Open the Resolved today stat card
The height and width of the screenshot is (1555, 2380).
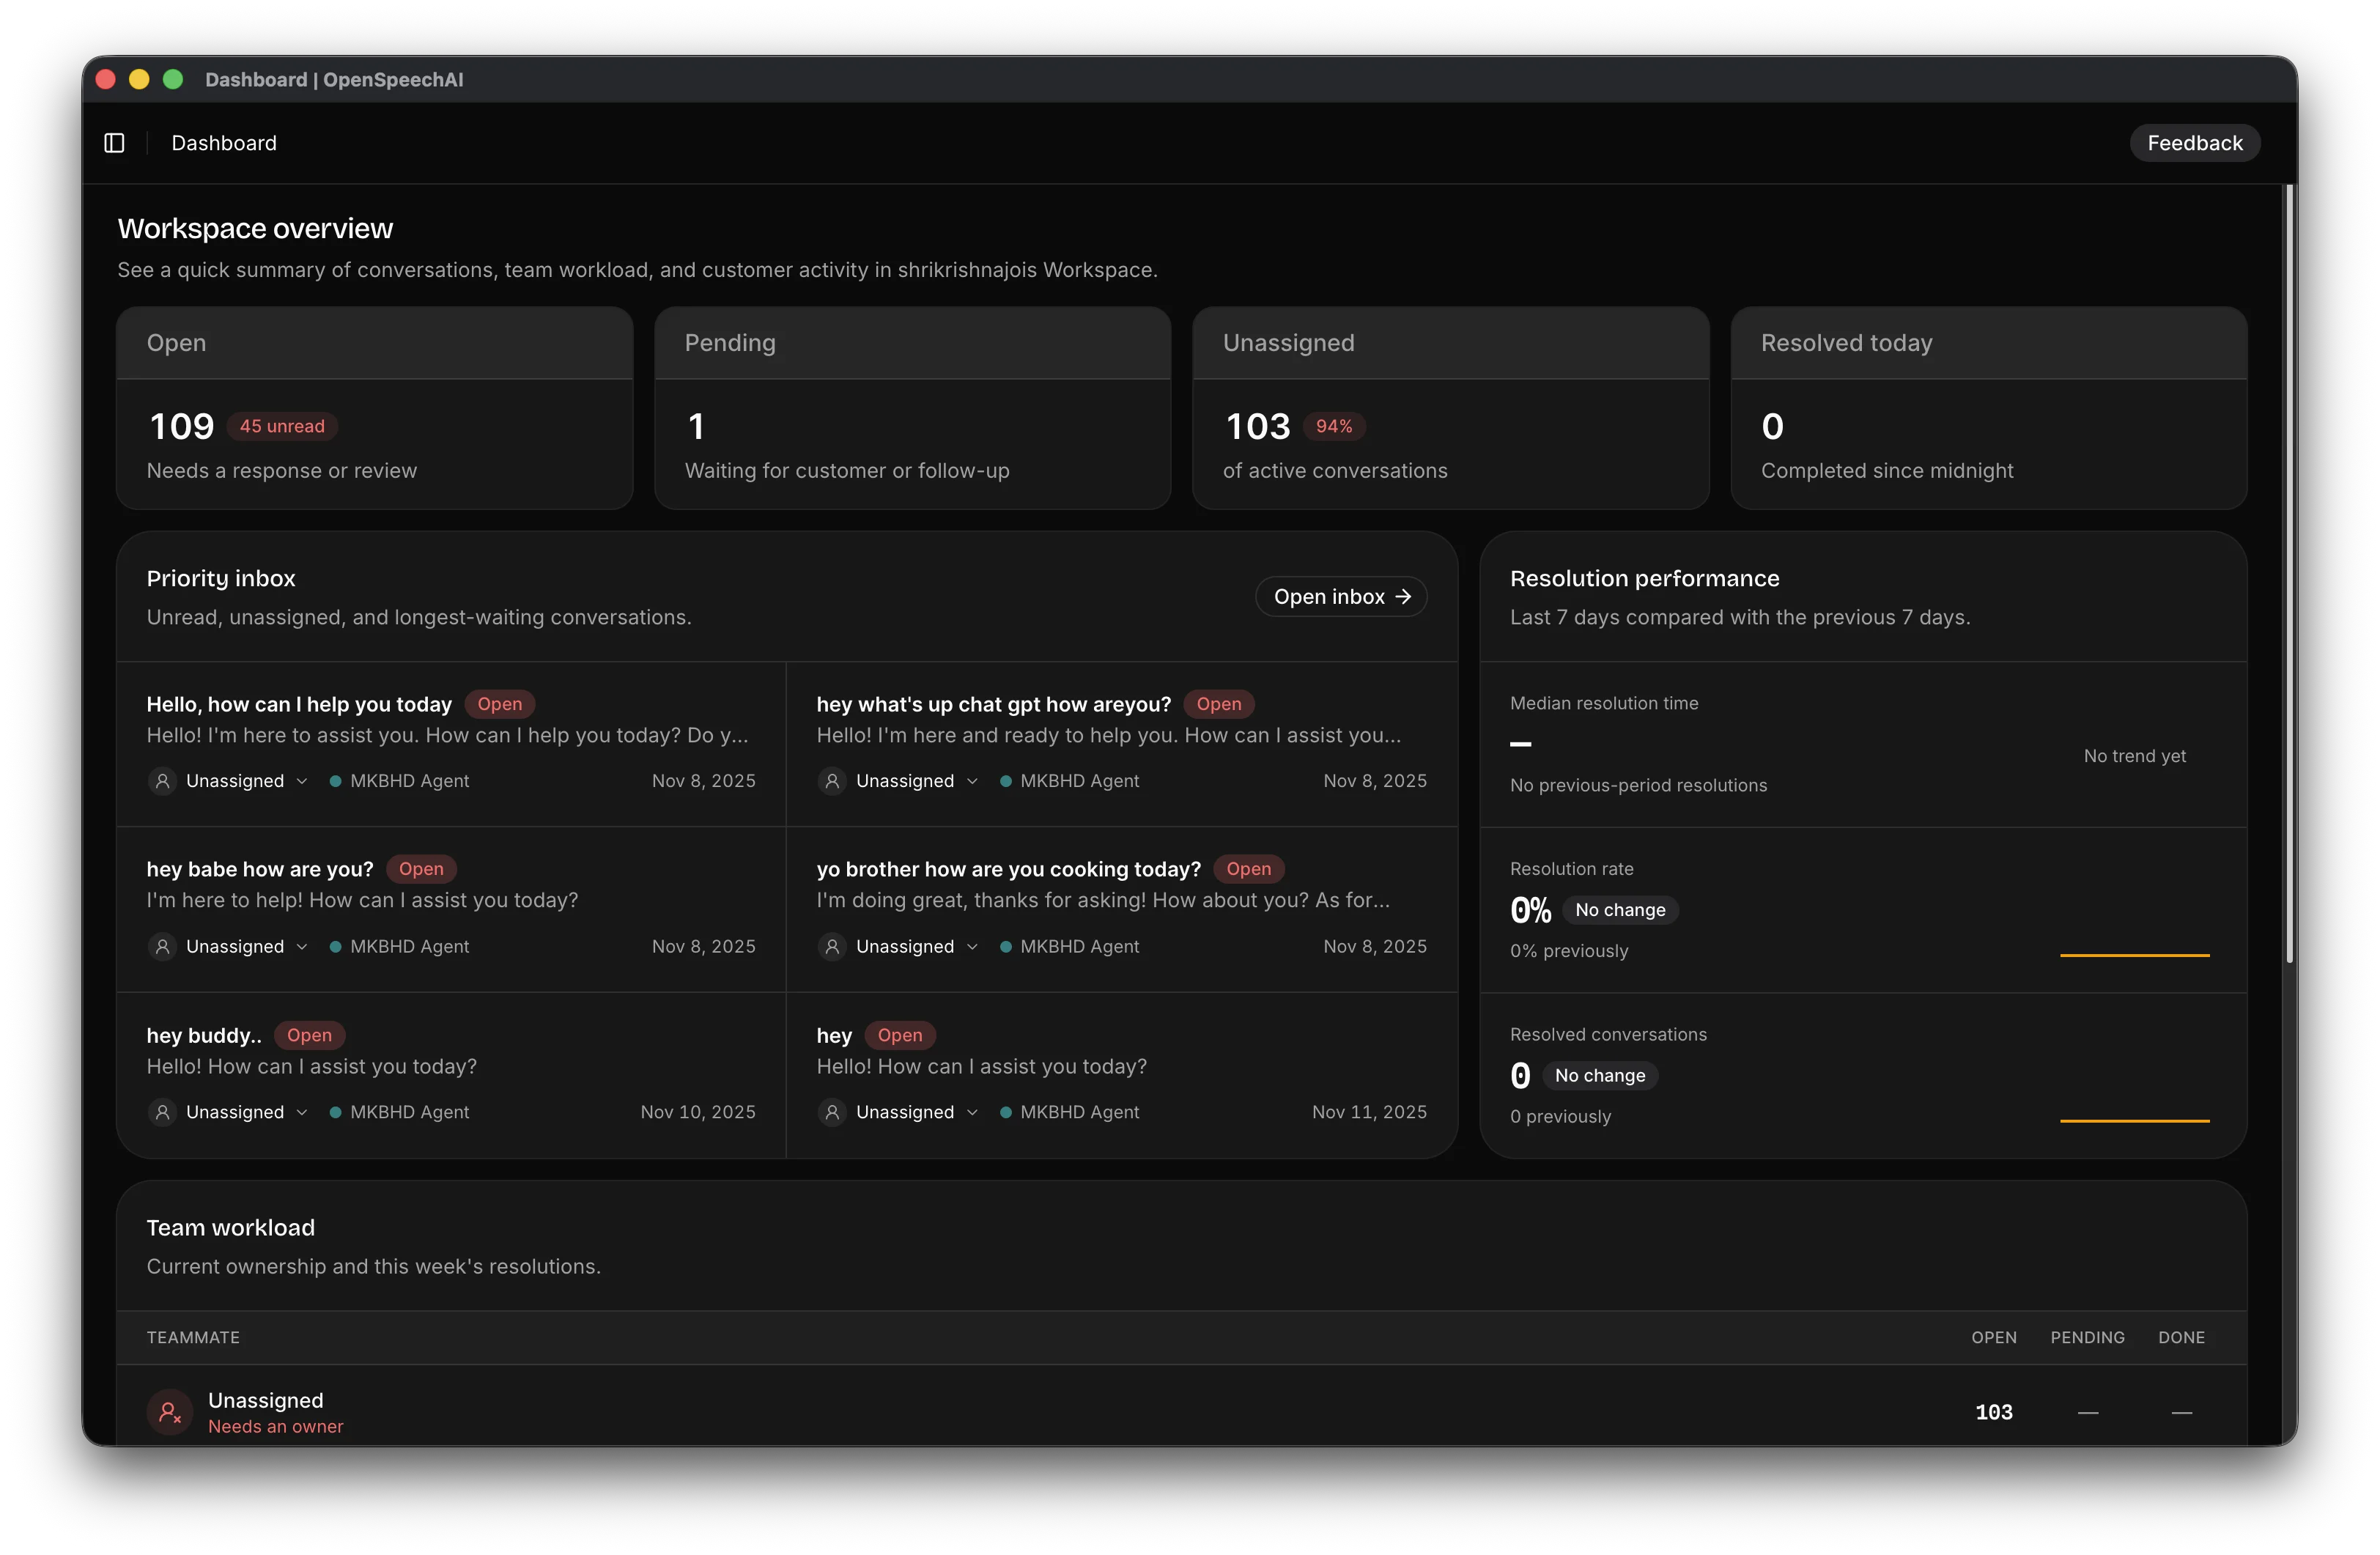click(1988, 408)
